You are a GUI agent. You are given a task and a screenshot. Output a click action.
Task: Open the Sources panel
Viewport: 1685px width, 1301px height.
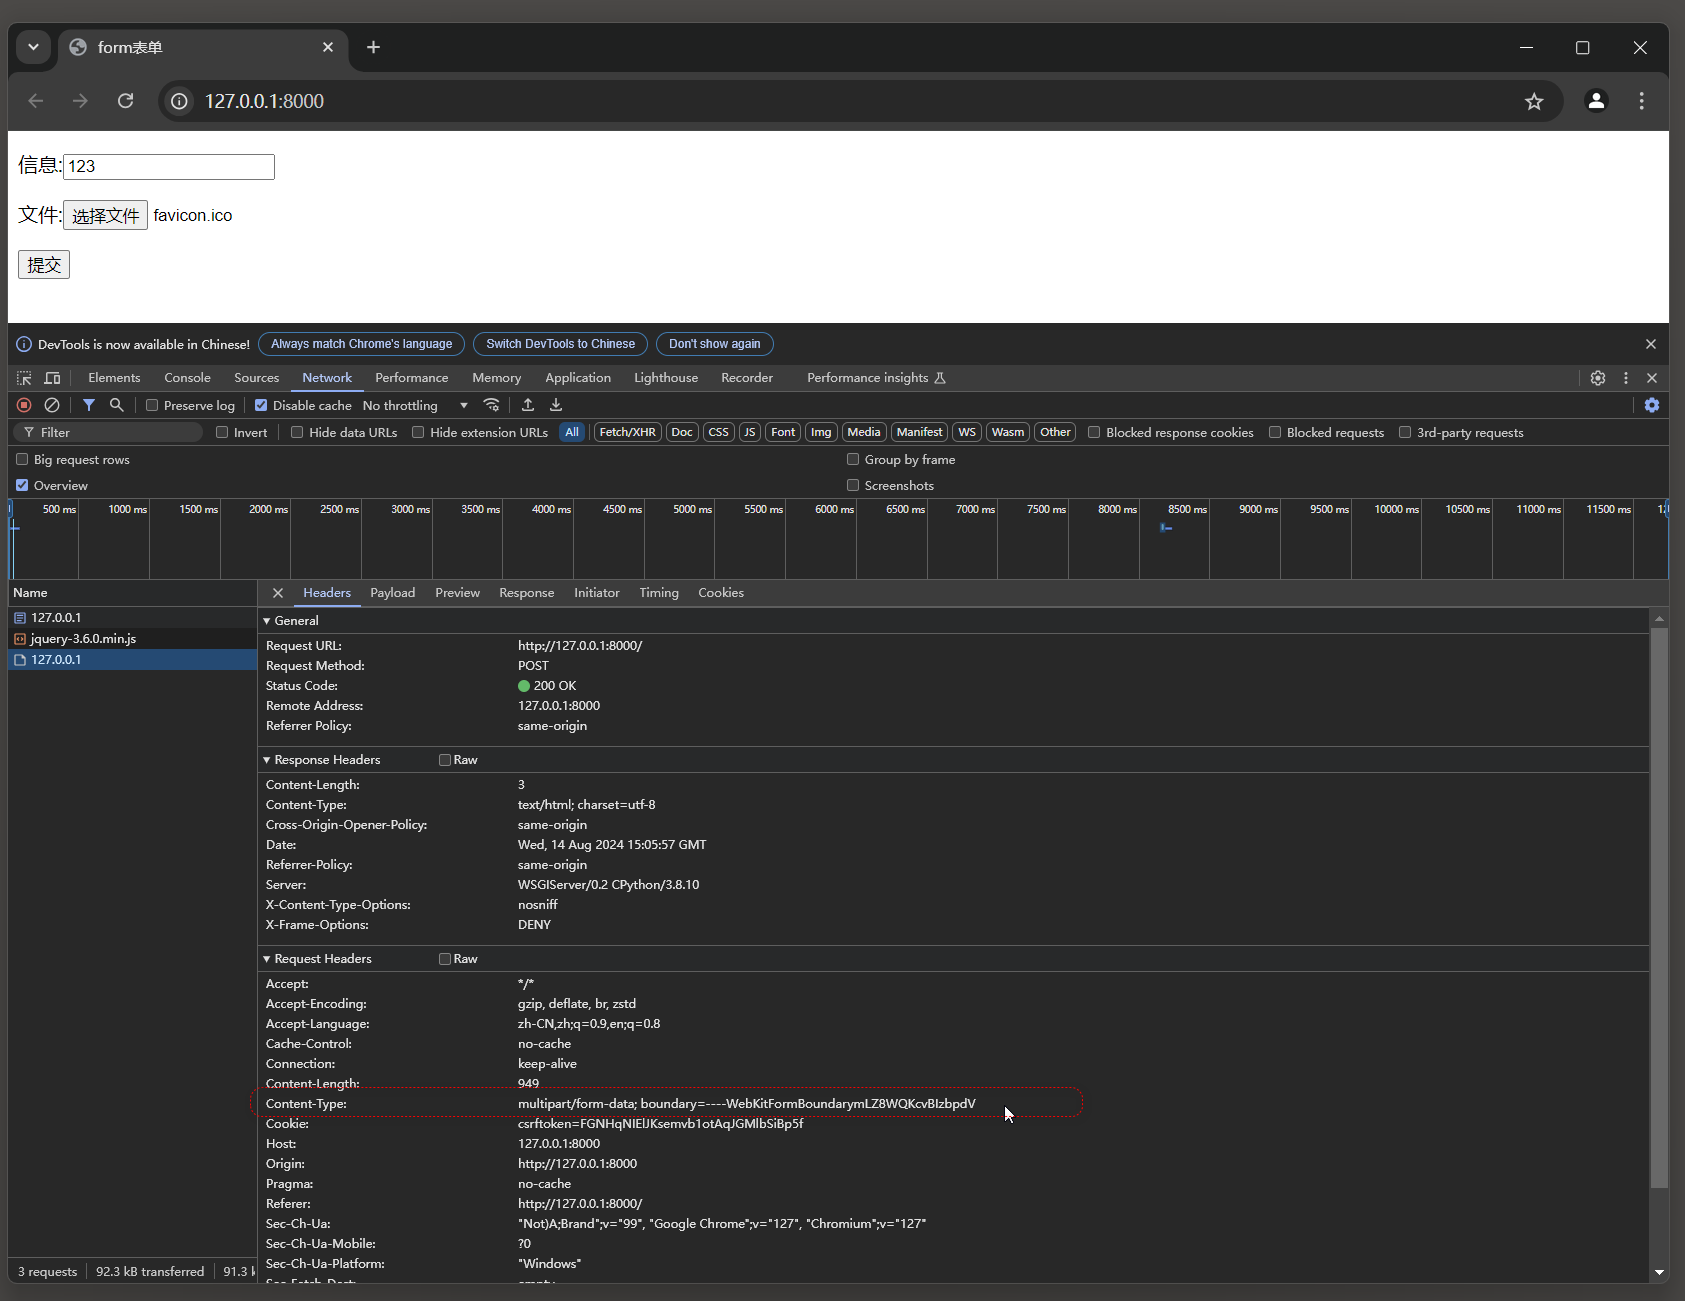coord(256,378)
